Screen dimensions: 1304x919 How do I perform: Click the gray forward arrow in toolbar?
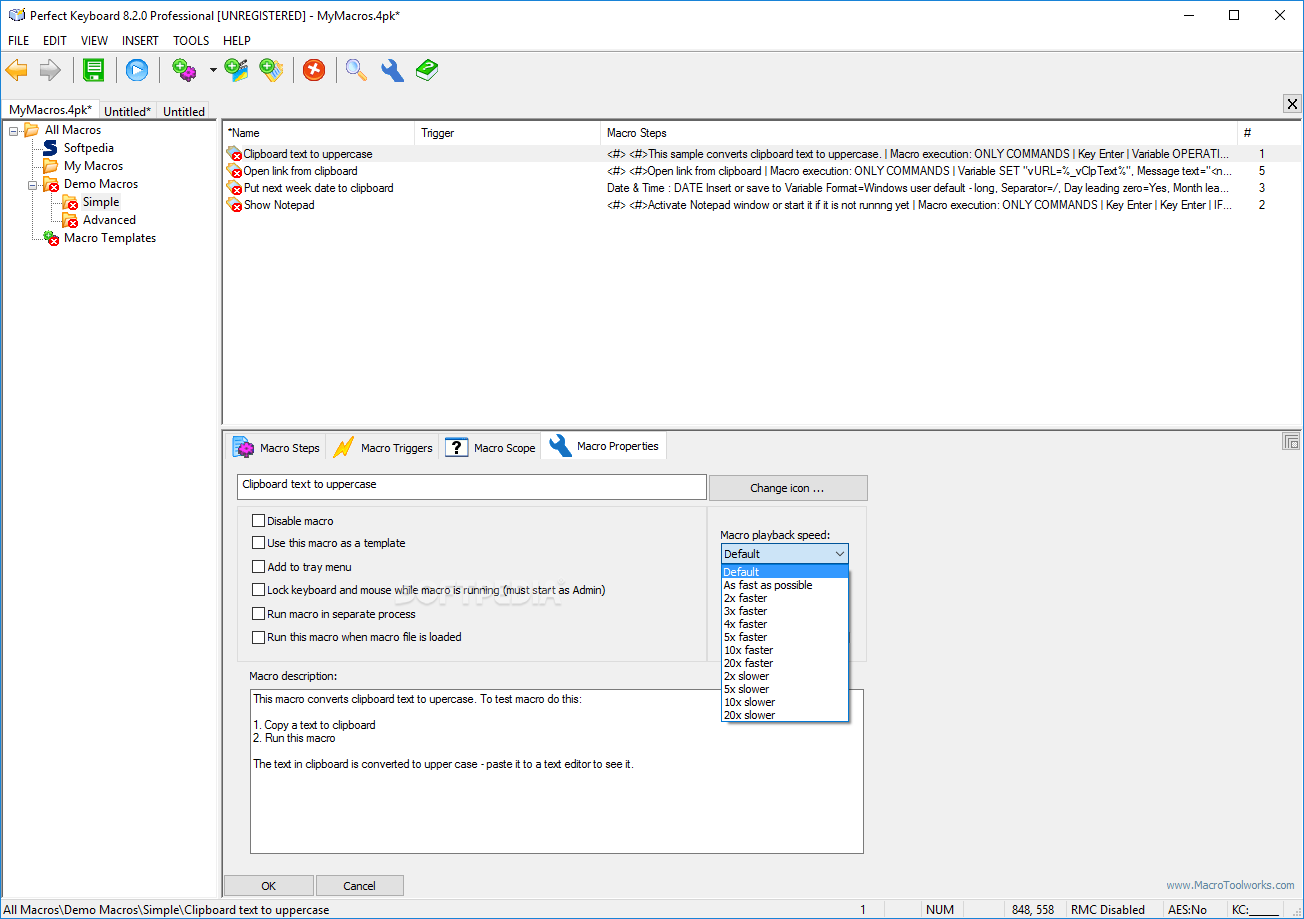tap(50, 70)
